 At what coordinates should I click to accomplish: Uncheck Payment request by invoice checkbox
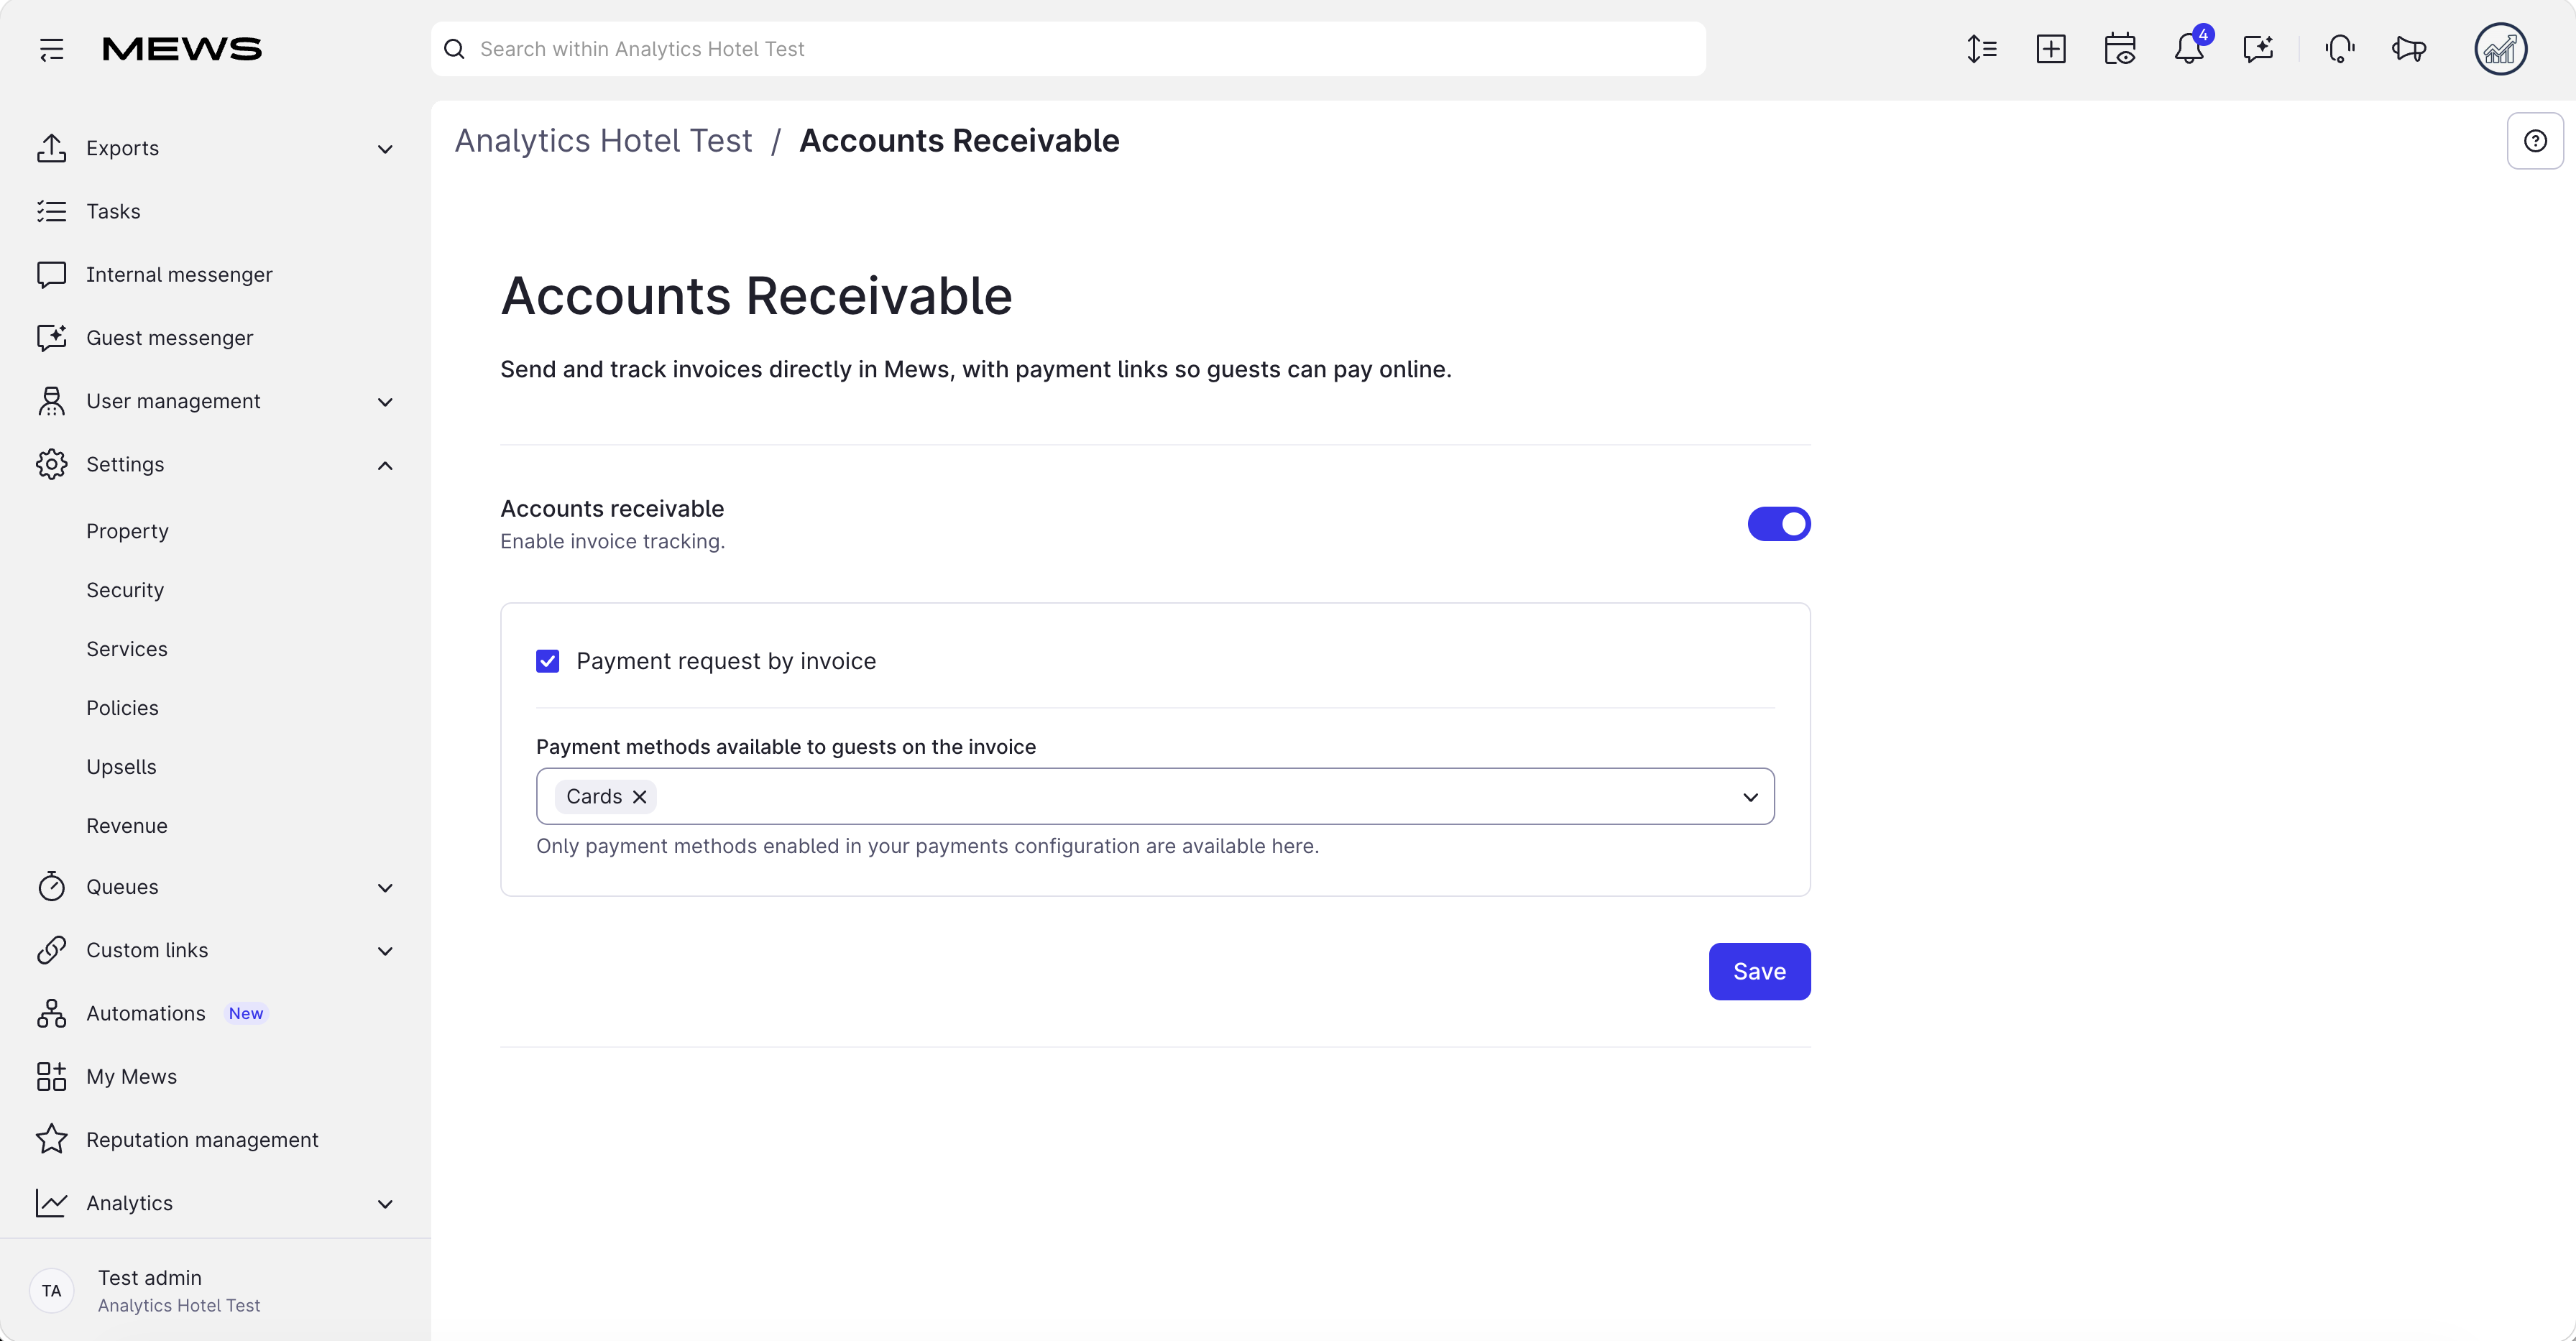pyautogui.click(x=547, y=661)
